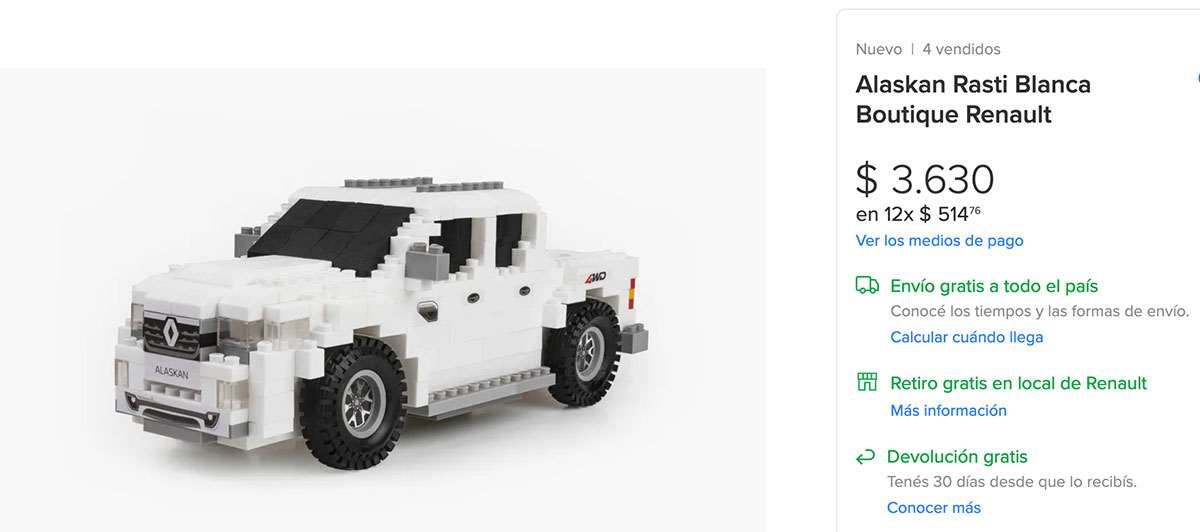Click the Nuevo condition label

878,49
